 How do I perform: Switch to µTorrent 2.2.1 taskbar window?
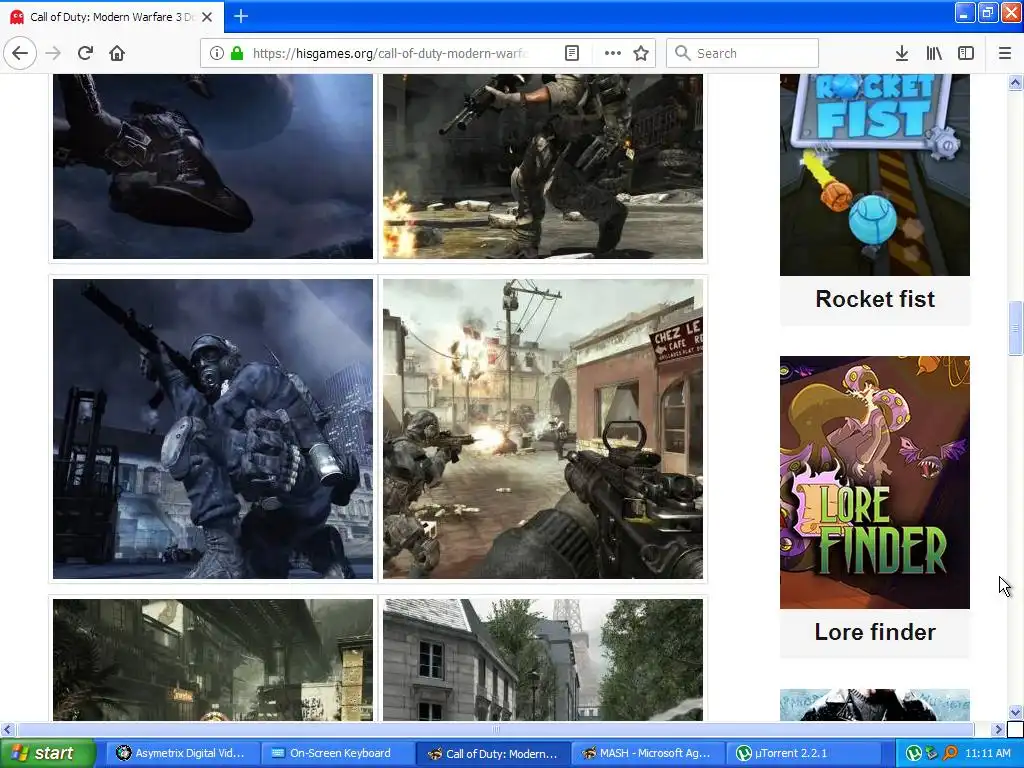pos(805,753)
